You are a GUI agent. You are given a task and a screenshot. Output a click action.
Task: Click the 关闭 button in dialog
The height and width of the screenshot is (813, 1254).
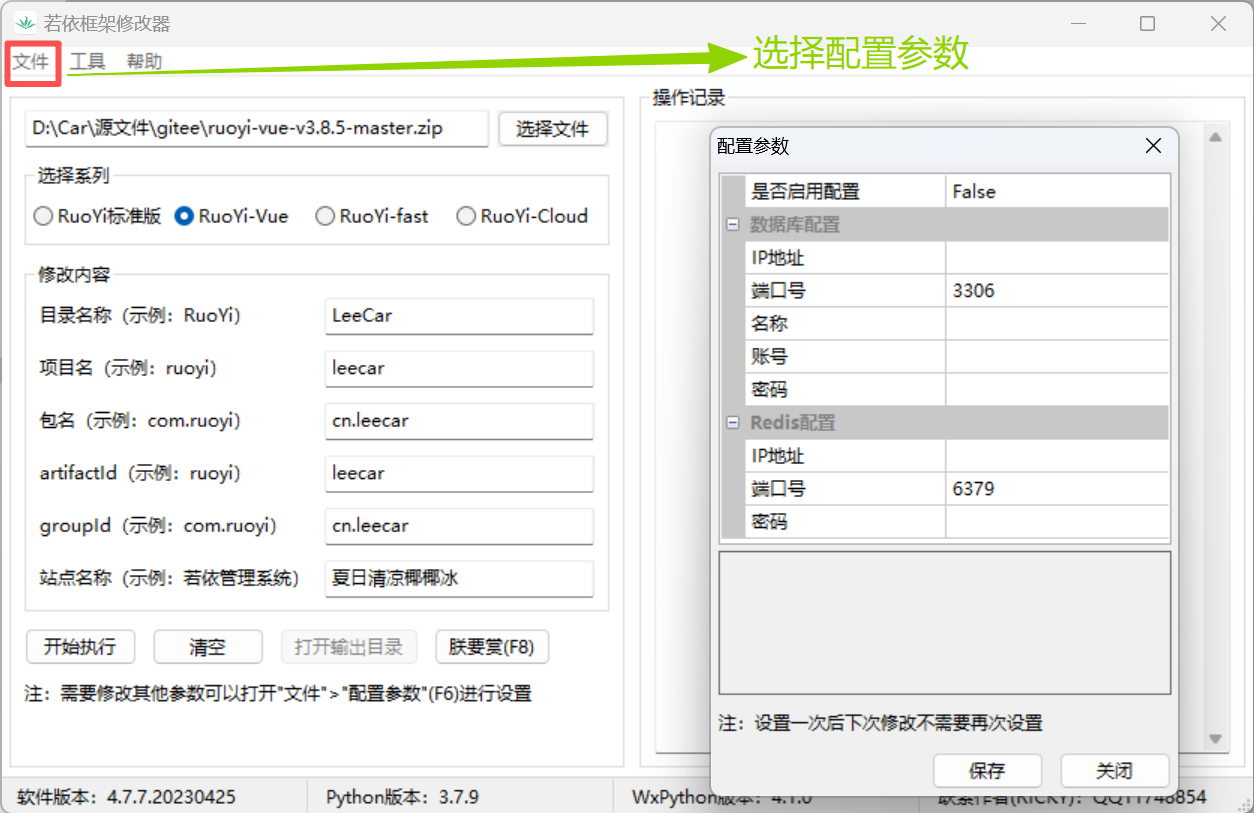(x=1114, y=771)
